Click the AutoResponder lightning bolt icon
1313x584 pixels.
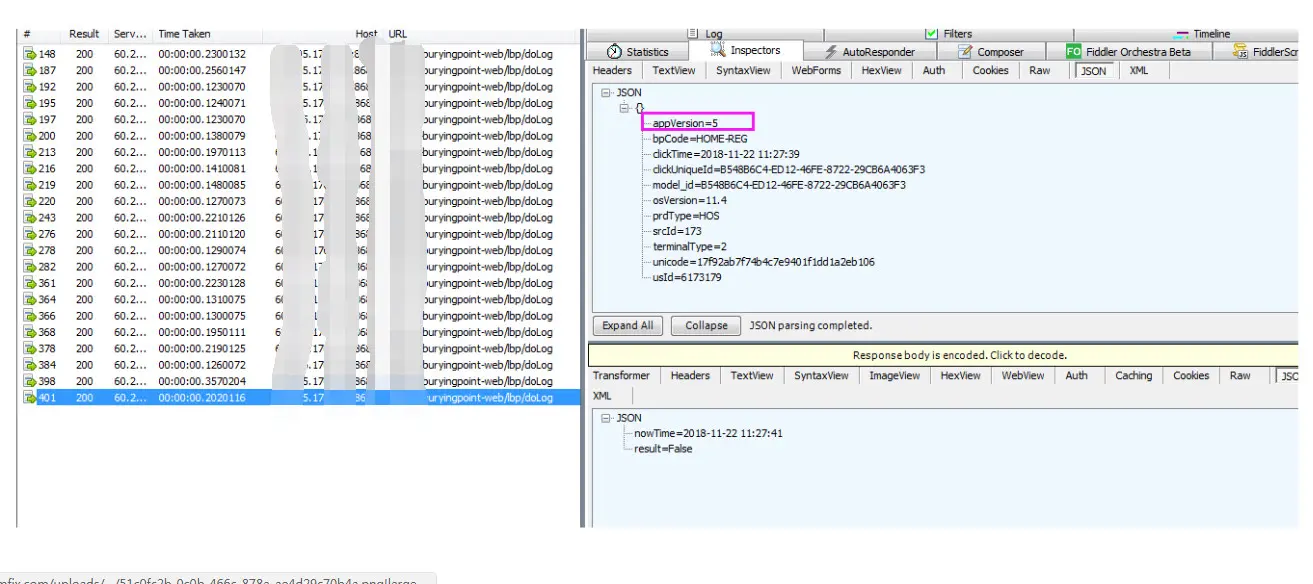(x=831, y=52)
